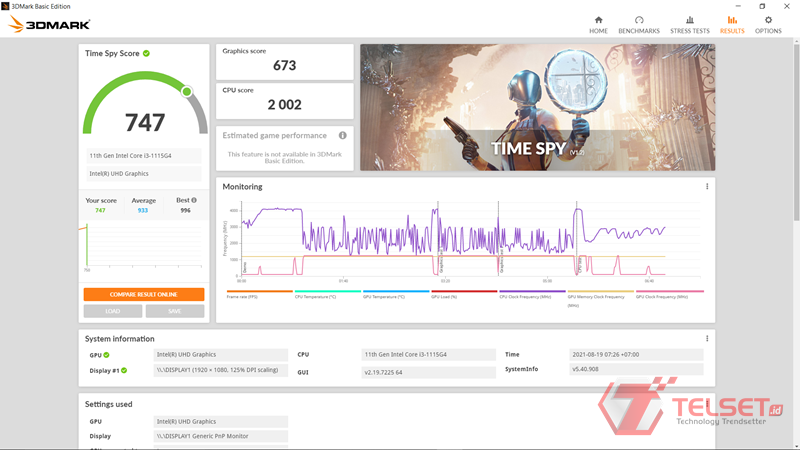Click the Load button
The image size is (800, 450).
point(113,311)
